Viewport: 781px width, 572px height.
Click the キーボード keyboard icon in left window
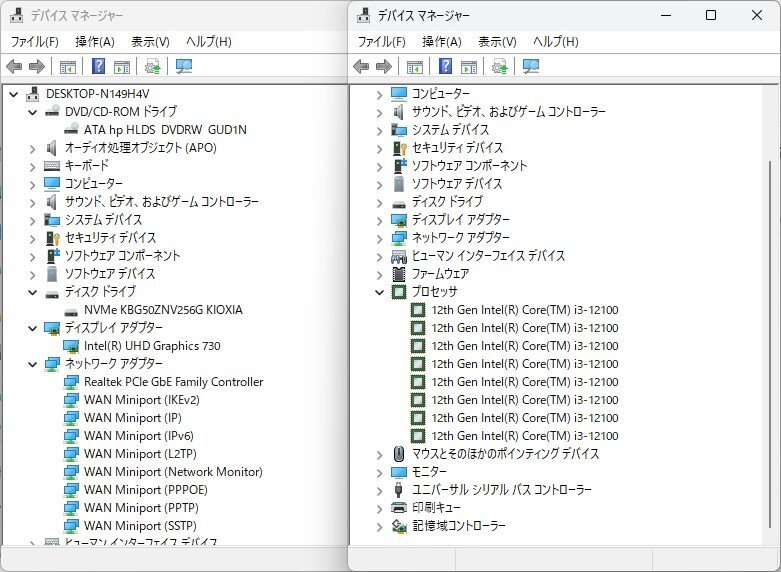point(52,165)
